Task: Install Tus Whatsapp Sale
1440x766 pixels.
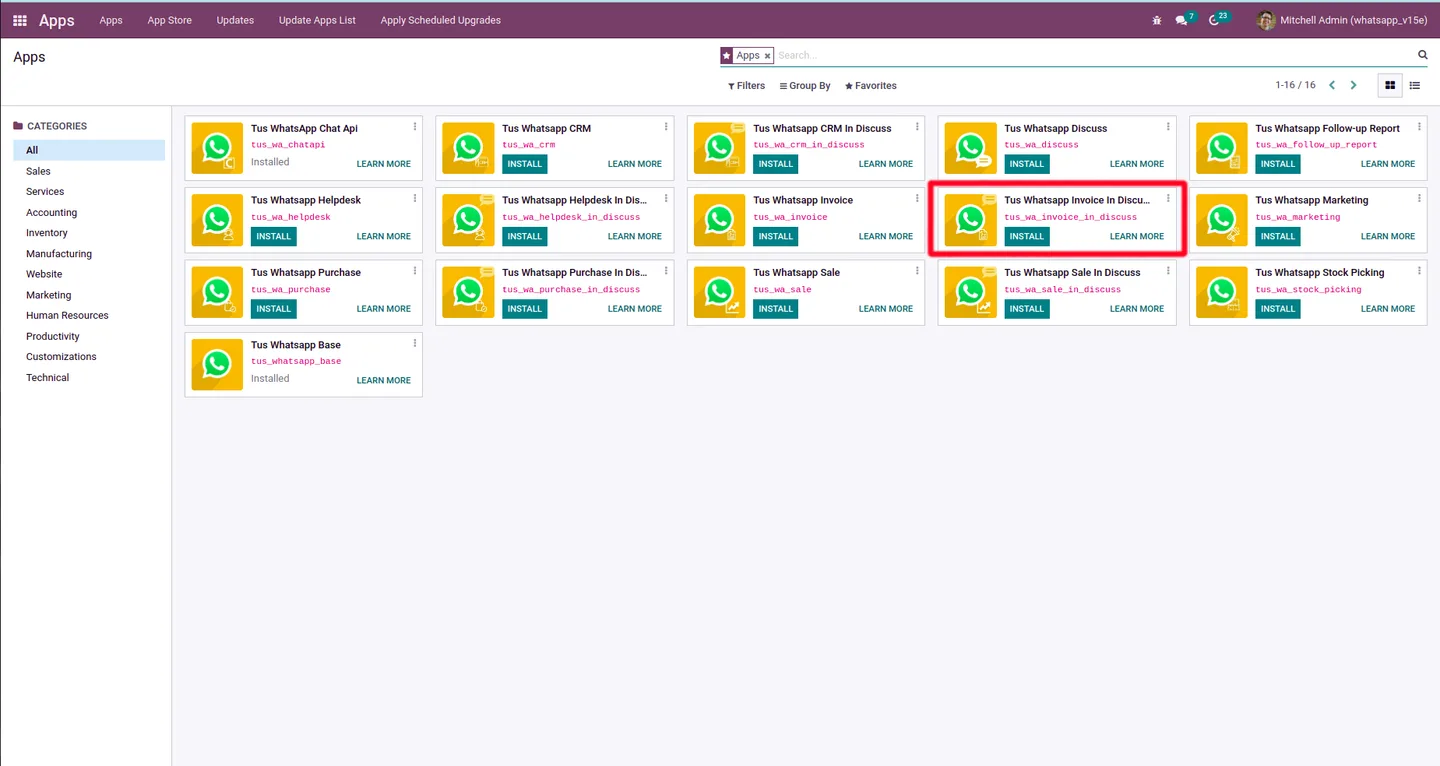Action: (776, 308)
